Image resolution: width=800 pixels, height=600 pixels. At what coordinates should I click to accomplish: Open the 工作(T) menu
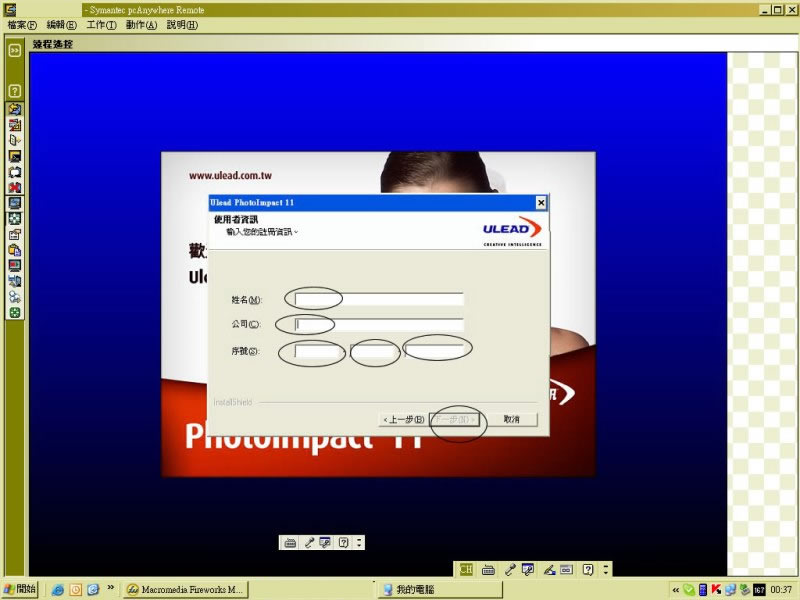(x=101, y=25)
